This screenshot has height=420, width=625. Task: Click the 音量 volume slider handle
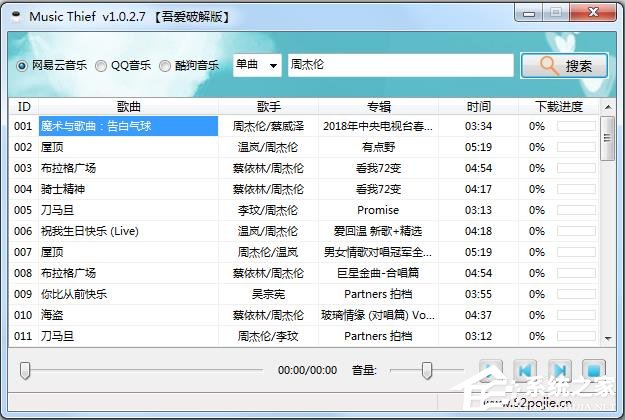click(427, 371)
